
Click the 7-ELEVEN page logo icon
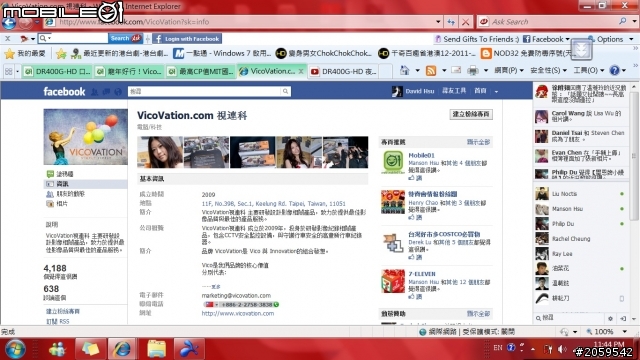(x=393, y=281)
